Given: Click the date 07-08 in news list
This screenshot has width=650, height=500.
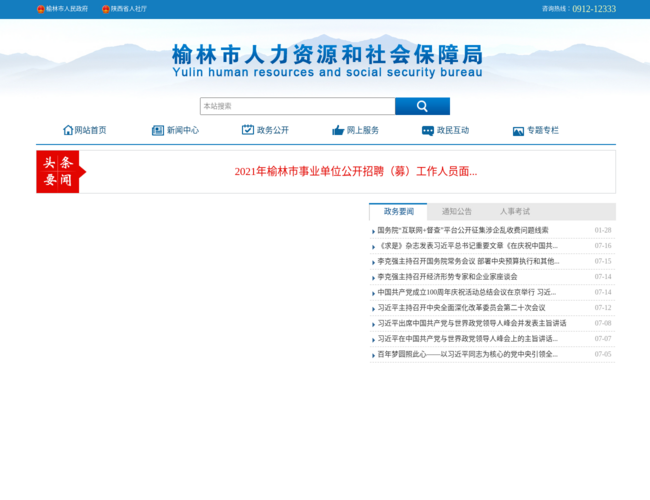Looking at the screenshot, I should coord(603,323).
